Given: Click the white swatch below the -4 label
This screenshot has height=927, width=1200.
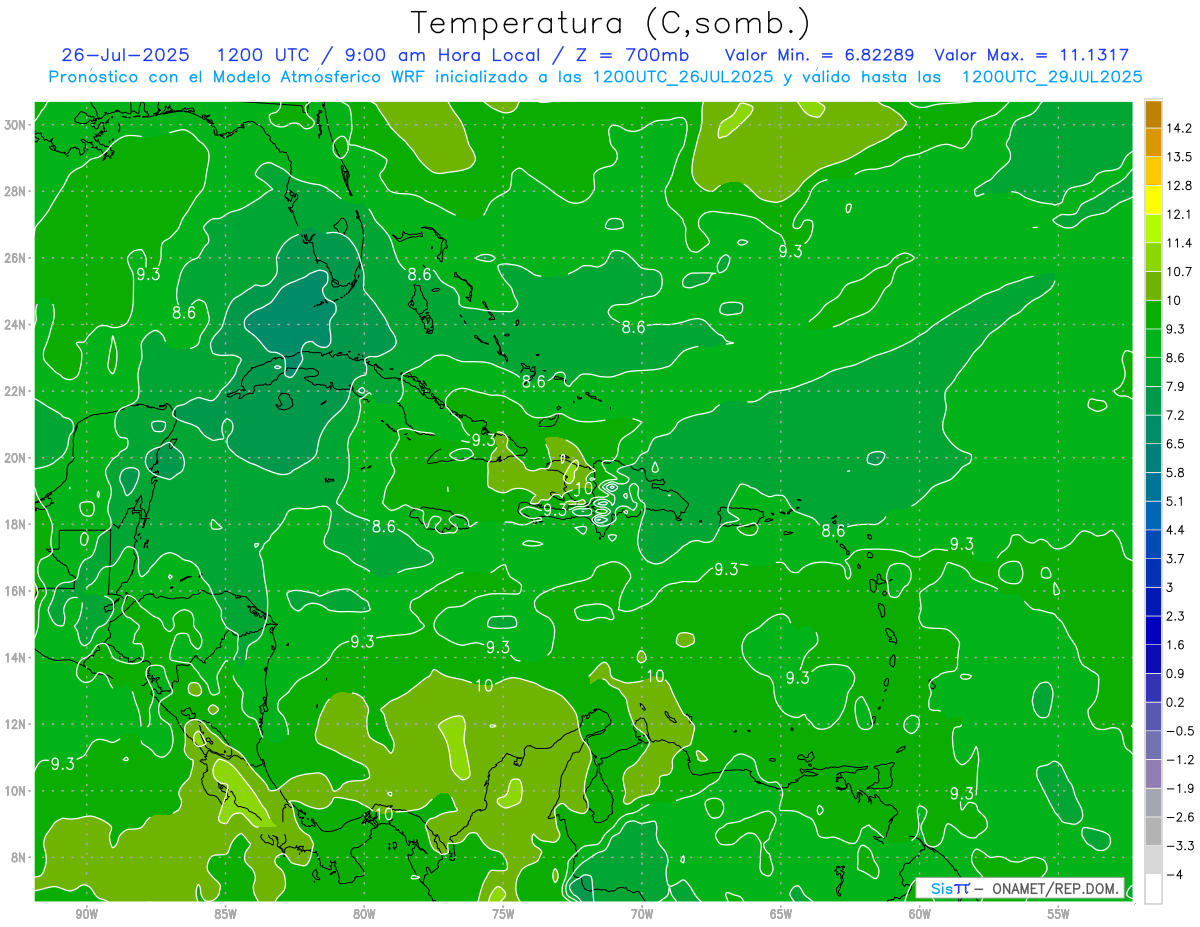Looking at the screenshot, I should click(1153, 888).
